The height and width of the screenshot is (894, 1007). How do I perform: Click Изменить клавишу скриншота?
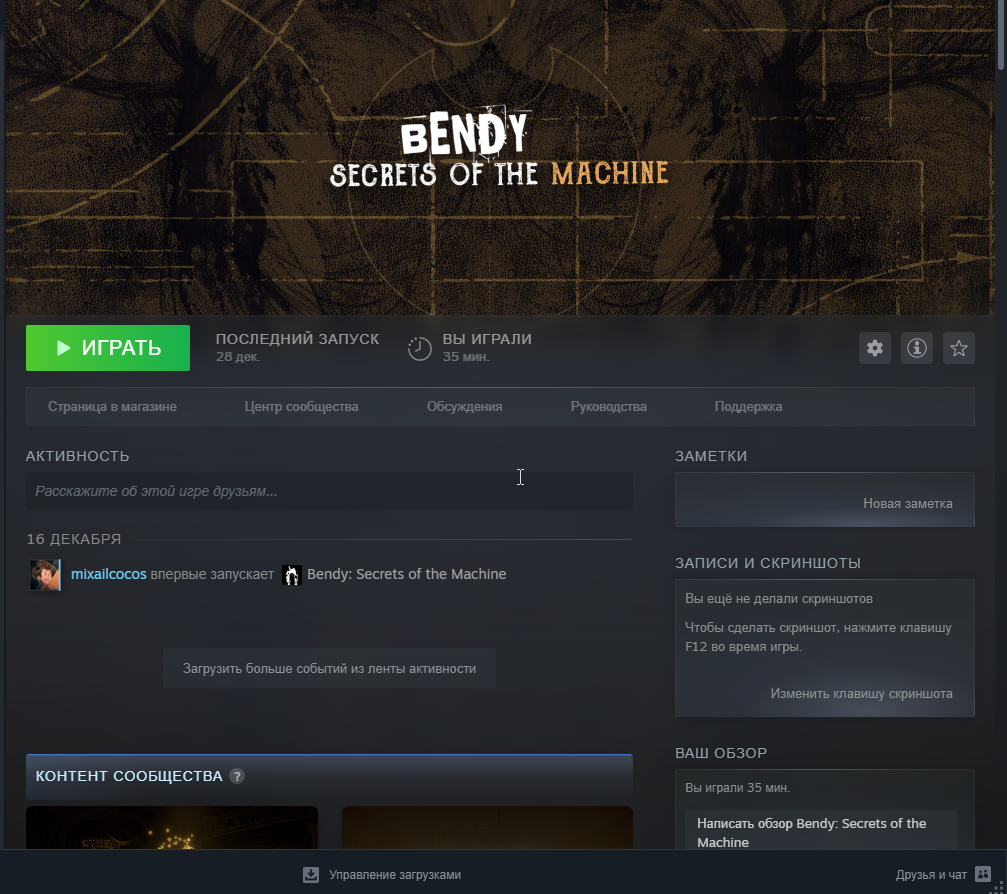pos(861,694)
